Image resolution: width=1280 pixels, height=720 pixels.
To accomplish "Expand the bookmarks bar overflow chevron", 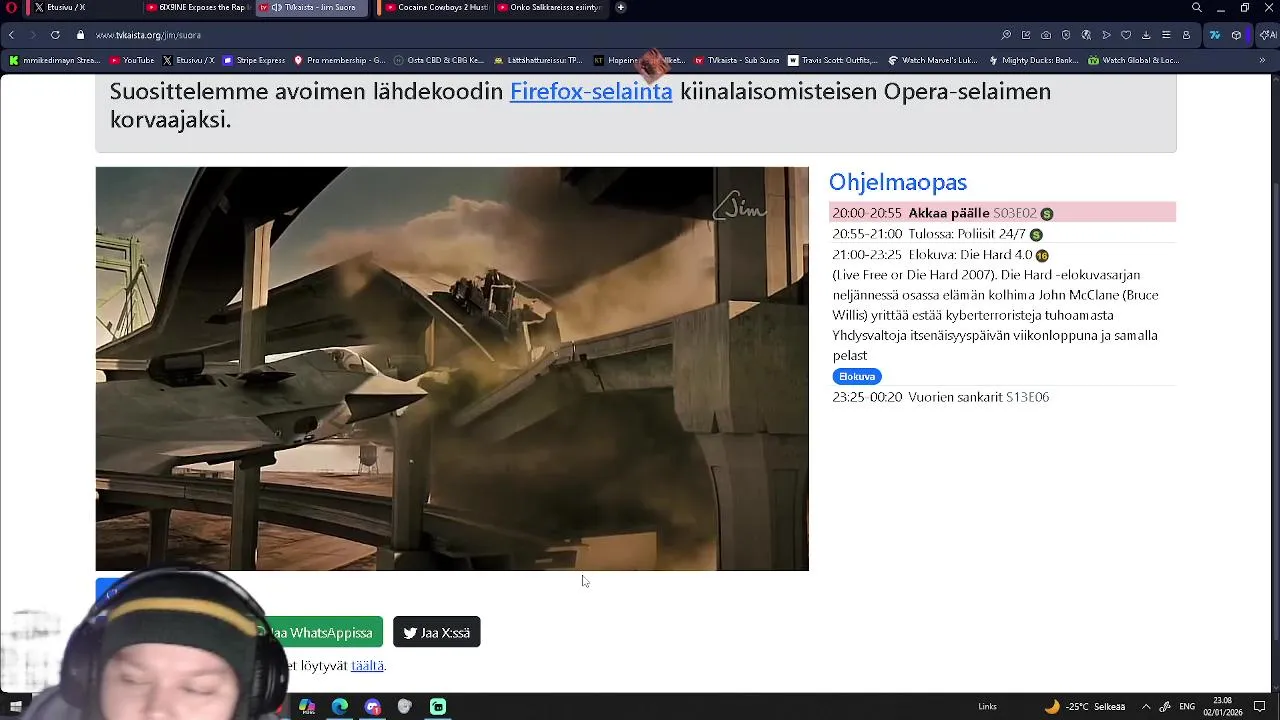I will (x=1263, y=60).
